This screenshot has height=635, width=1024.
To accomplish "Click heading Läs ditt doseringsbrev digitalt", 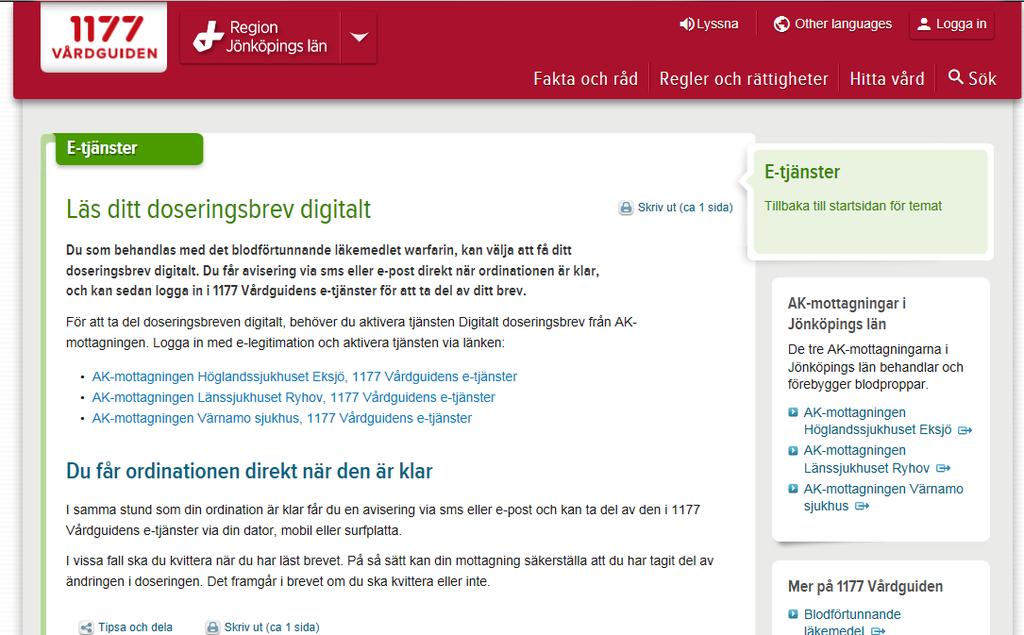I will [218, 210].
